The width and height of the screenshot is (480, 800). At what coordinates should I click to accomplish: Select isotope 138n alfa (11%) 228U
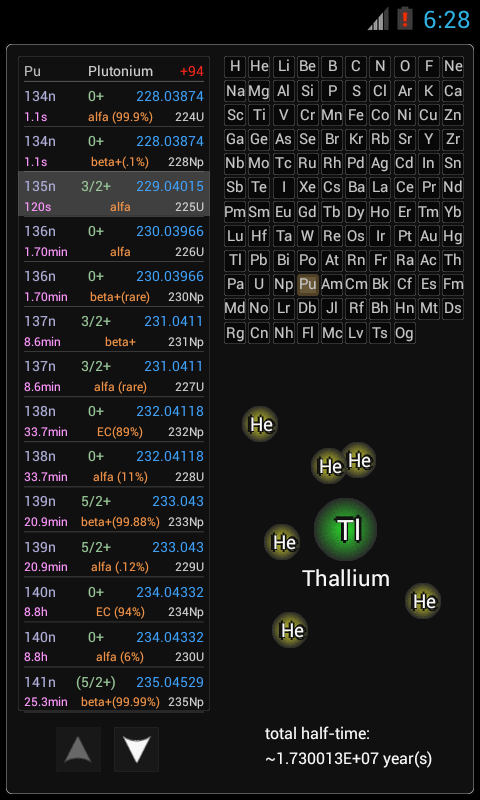114,464
